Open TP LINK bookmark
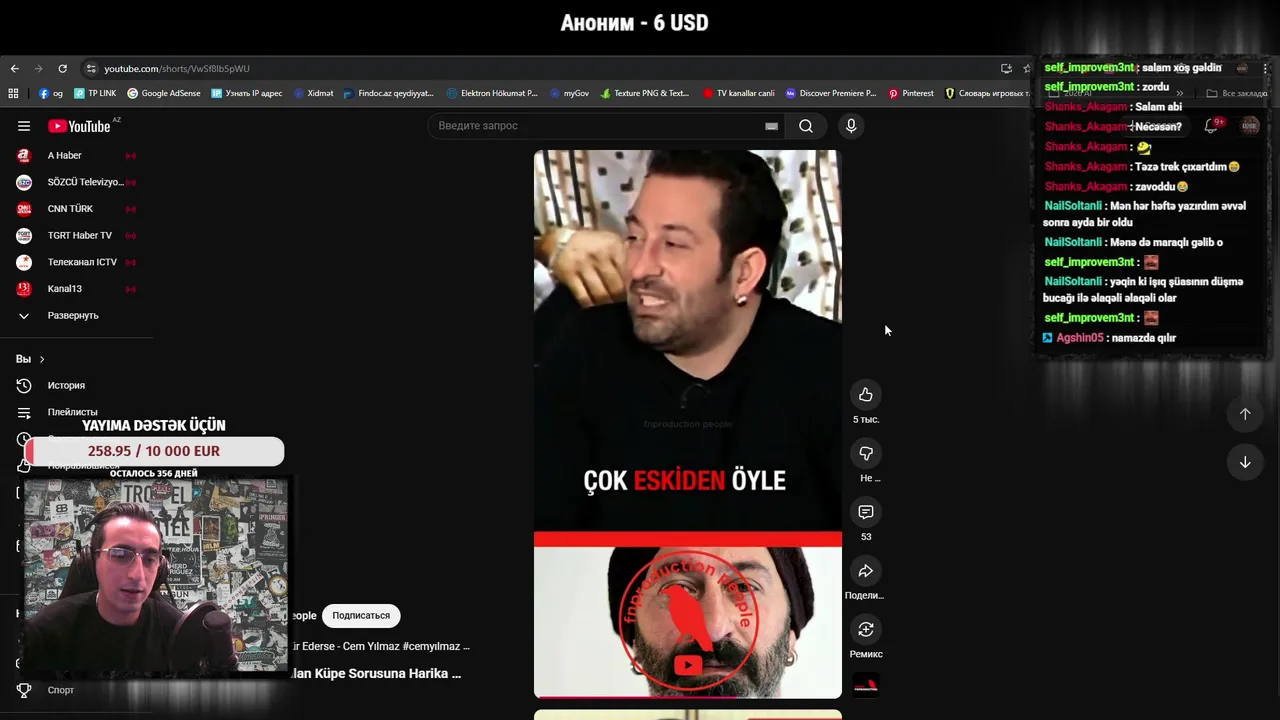The height and width of the screenshot is (720, 1280). click(x=95, y=93)
